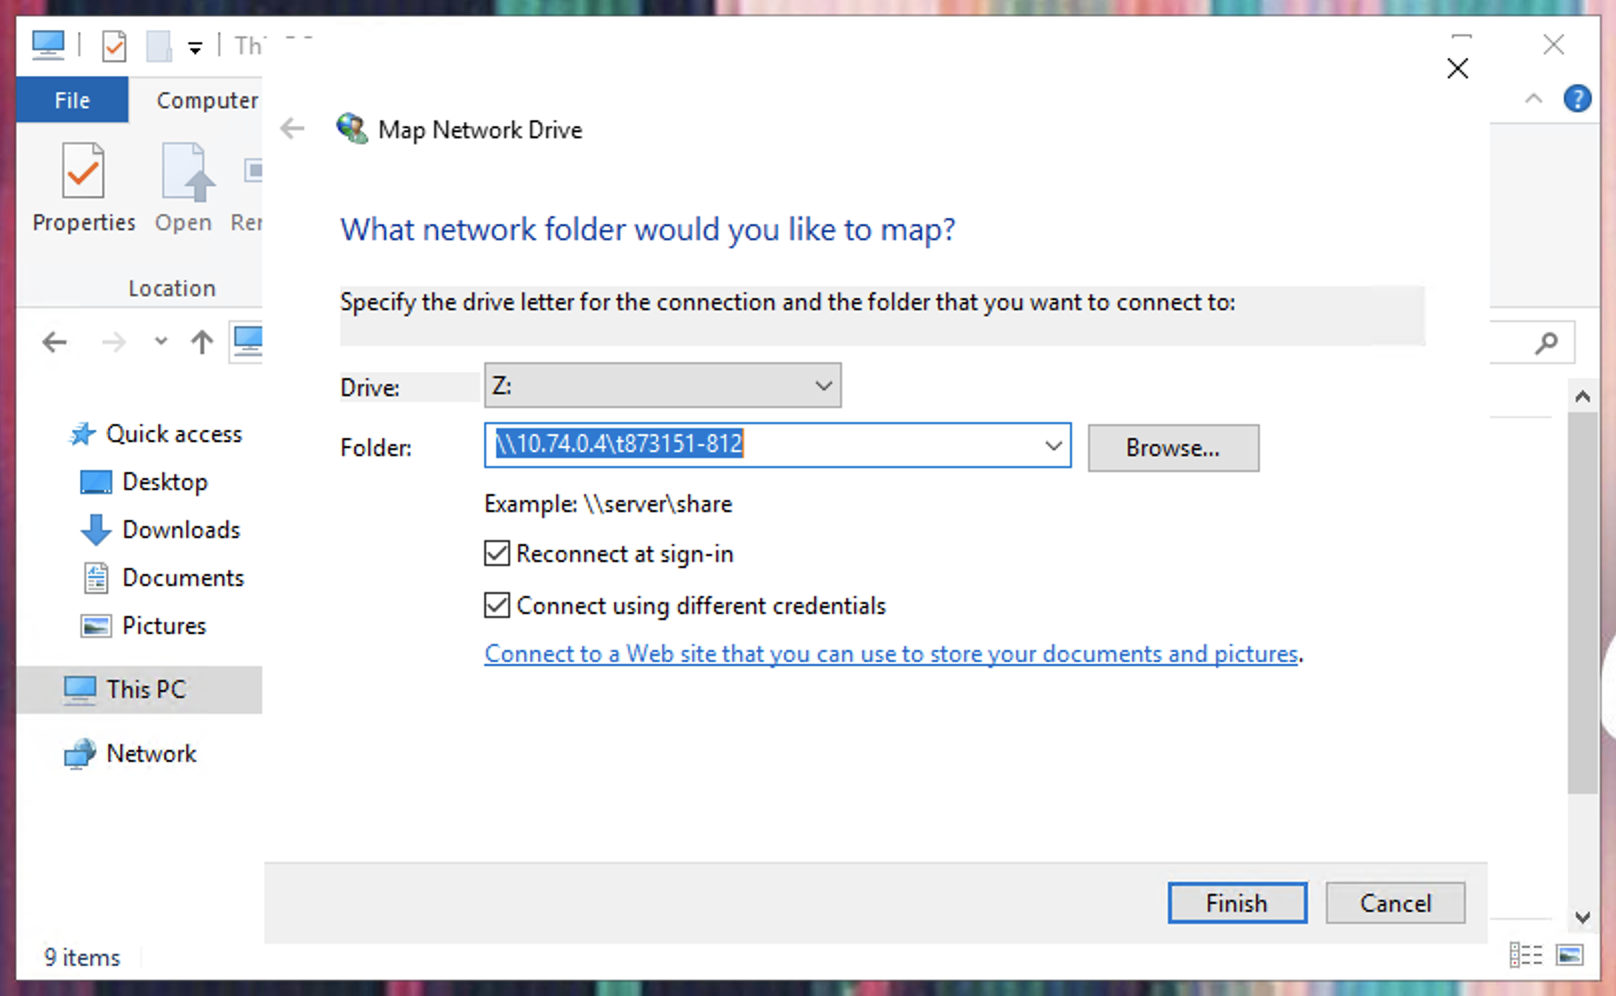
Task: Click the This PC icon in title bar
Action: point(47,45)
